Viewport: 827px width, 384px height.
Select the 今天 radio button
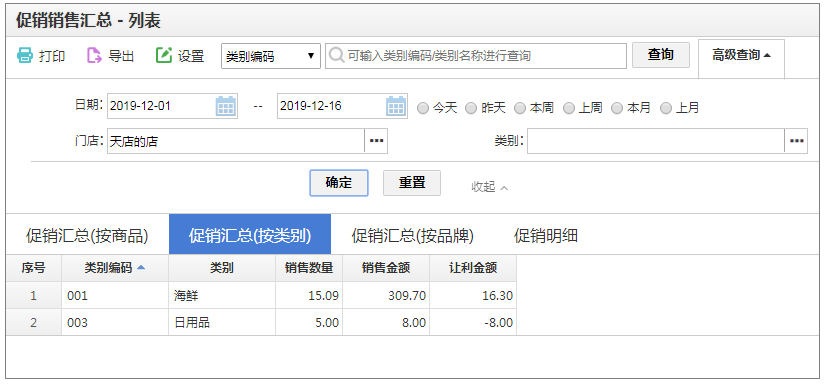[x=423, y=108]
